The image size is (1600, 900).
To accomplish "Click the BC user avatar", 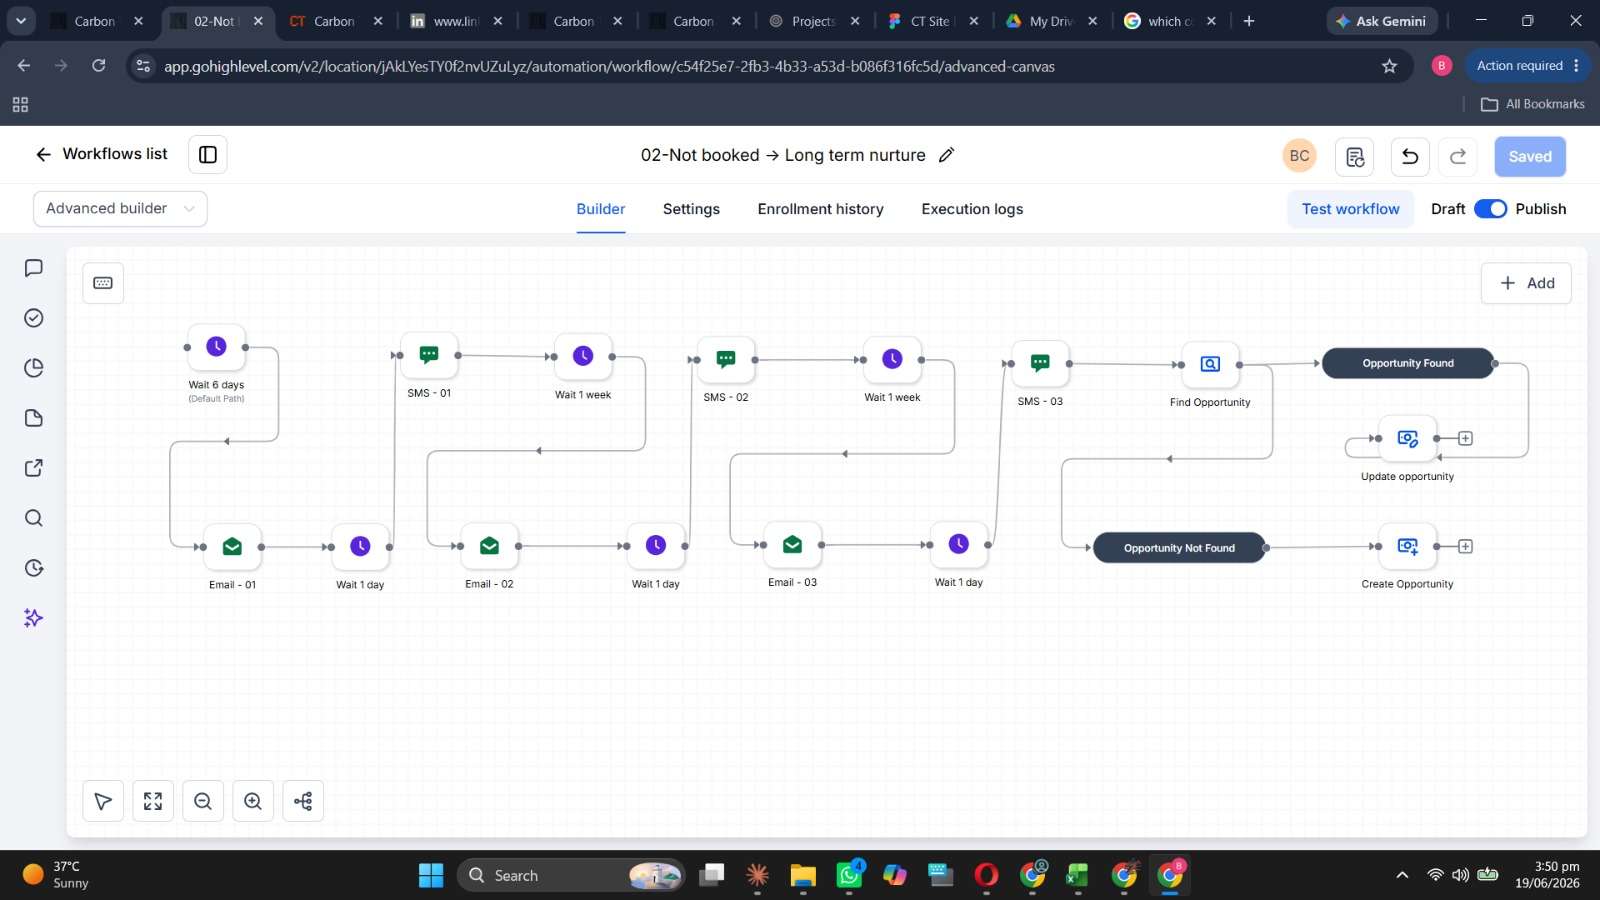I will pos(1299,156).
